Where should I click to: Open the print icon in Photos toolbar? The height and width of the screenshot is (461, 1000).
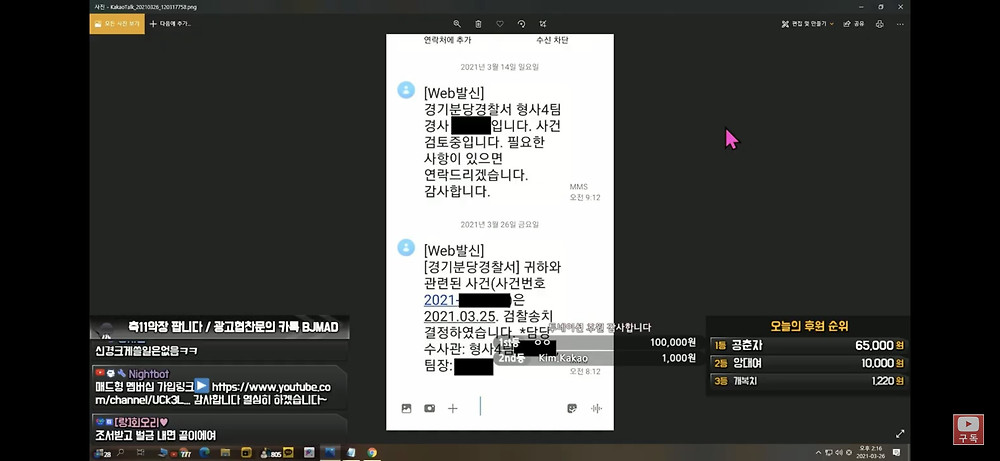[879, 24]
